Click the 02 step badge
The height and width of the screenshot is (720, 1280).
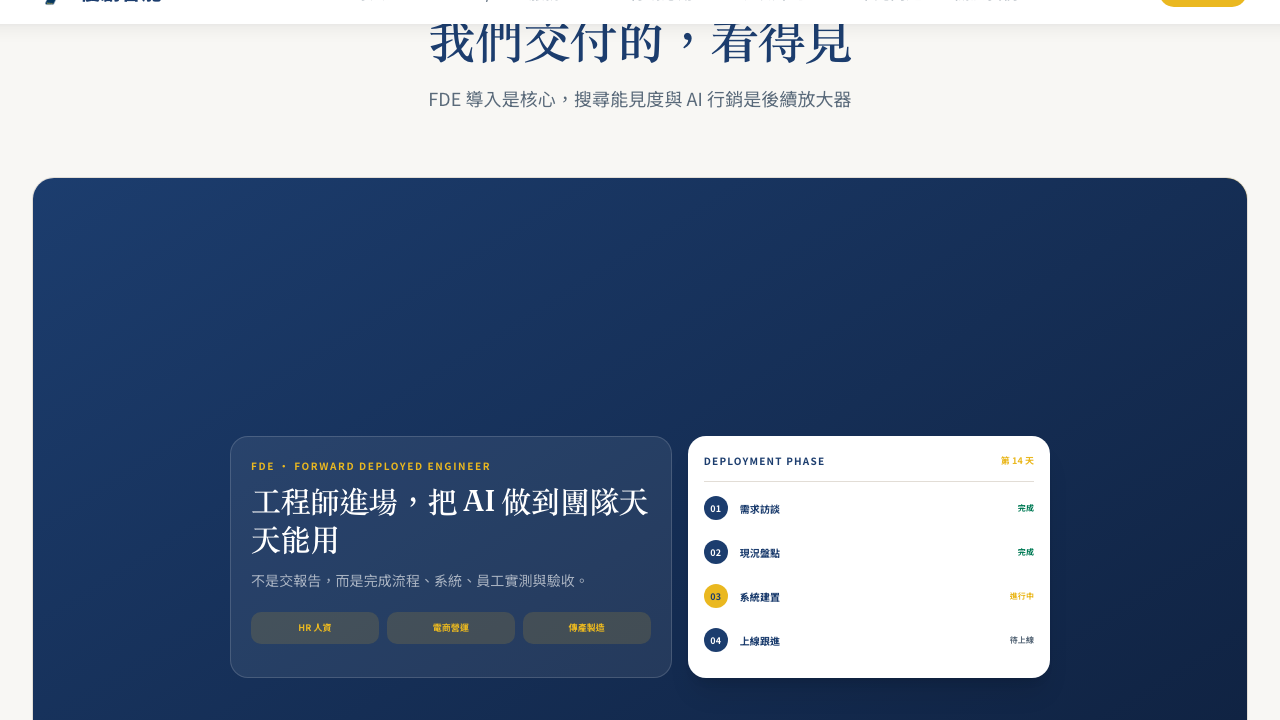(716, 552)
